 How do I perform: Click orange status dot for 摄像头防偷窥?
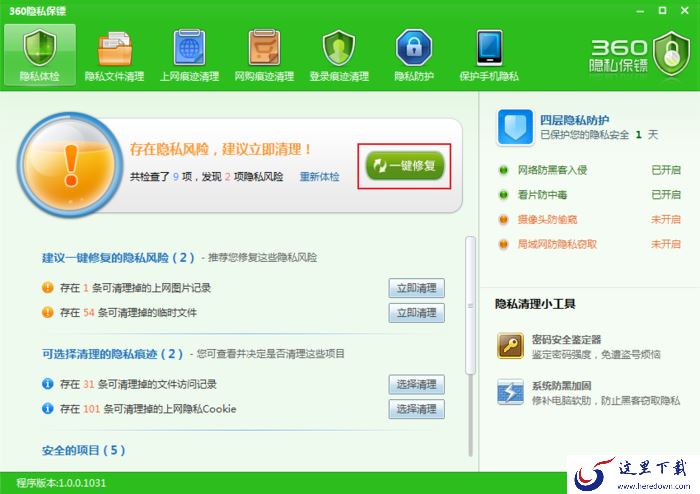pos(504,220)
